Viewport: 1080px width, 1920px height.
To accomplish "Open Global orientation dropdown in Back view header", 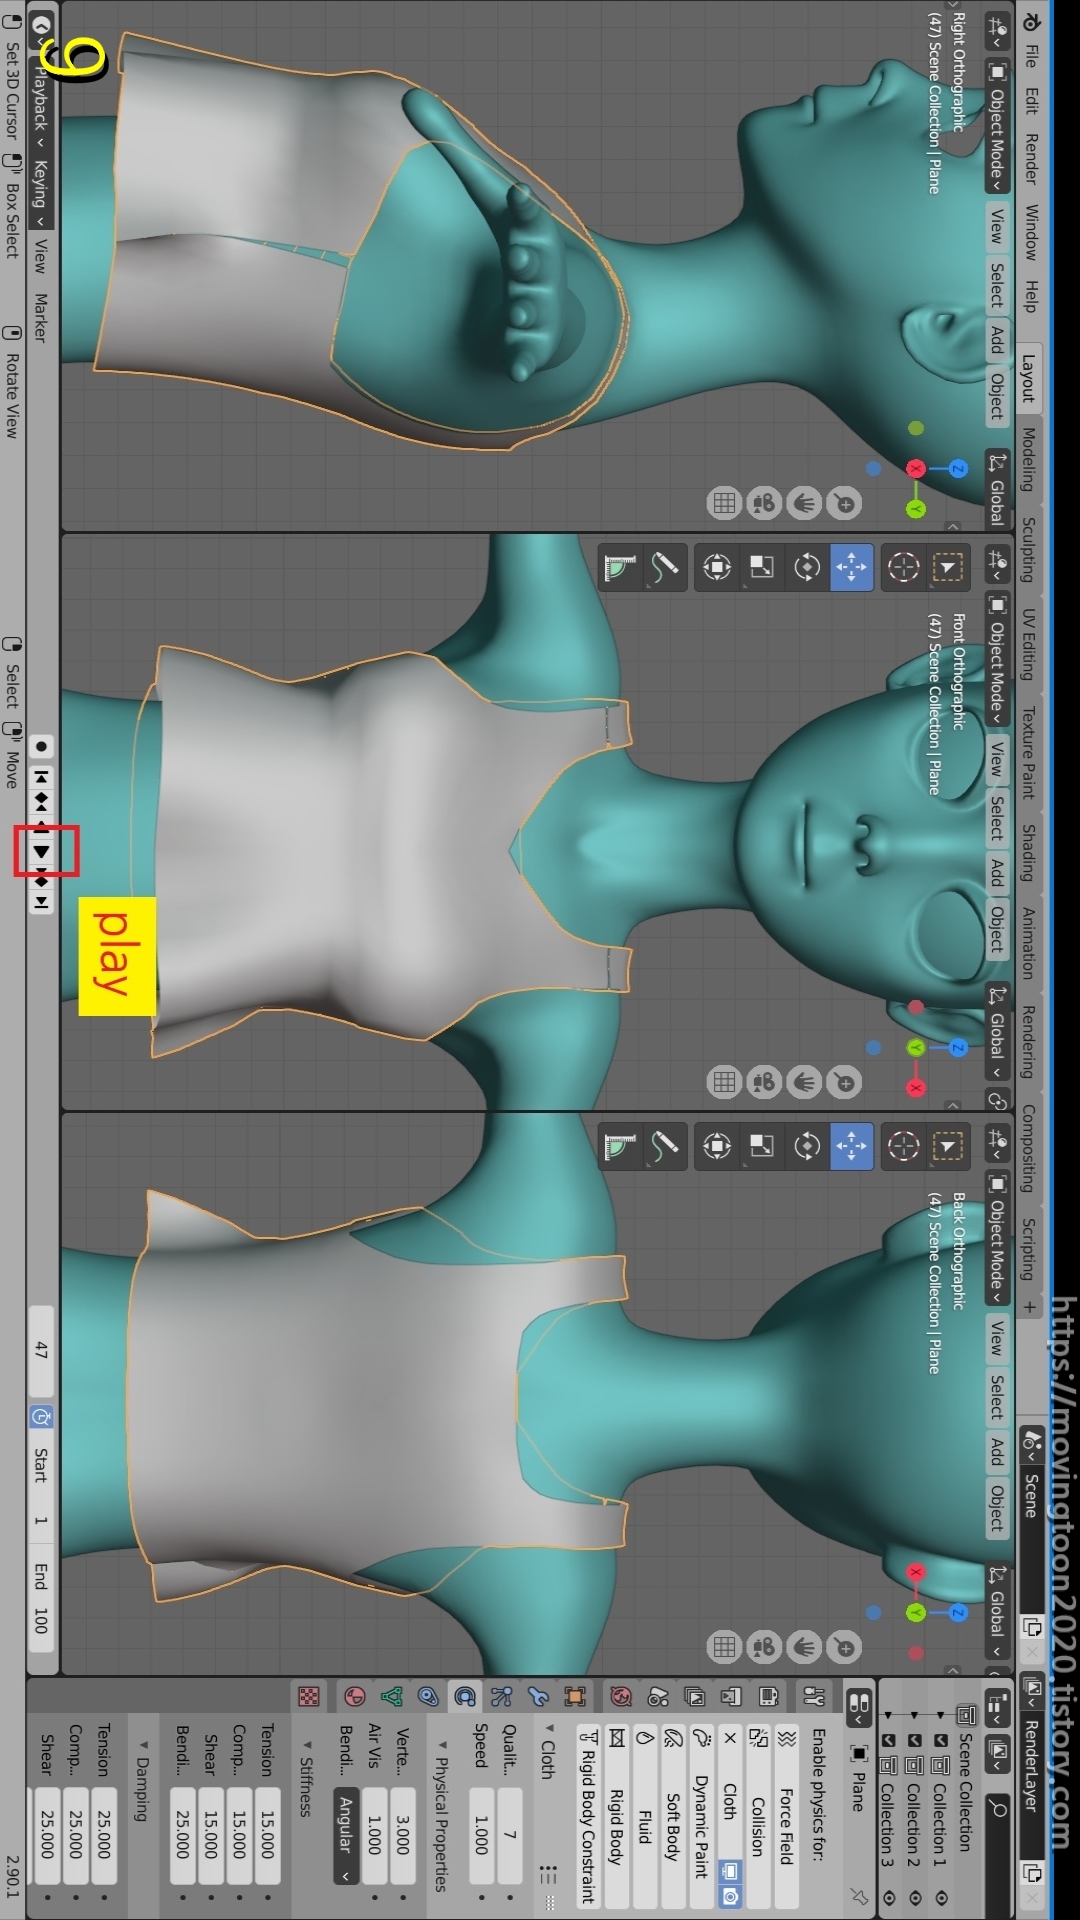I will [996, 1612].
